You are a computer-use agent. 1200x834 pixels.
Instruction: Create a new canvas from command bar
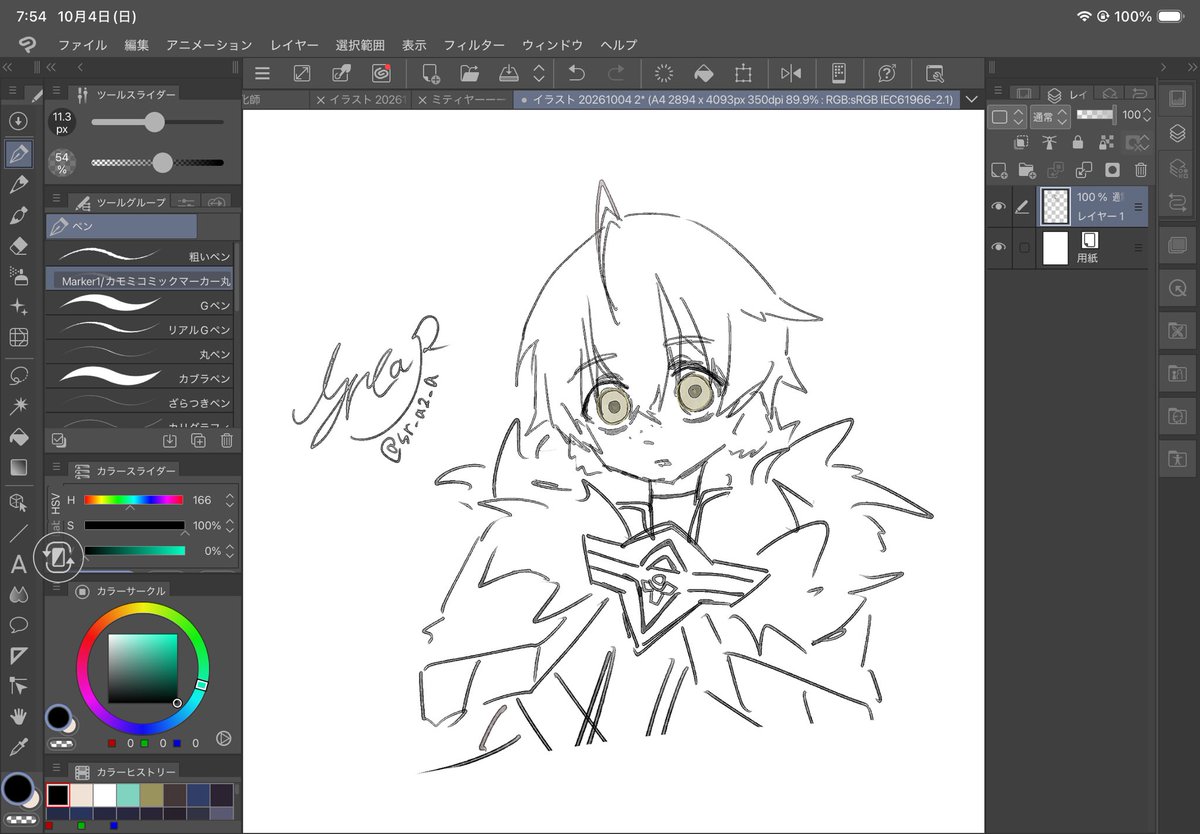click(x=431, y=73)
